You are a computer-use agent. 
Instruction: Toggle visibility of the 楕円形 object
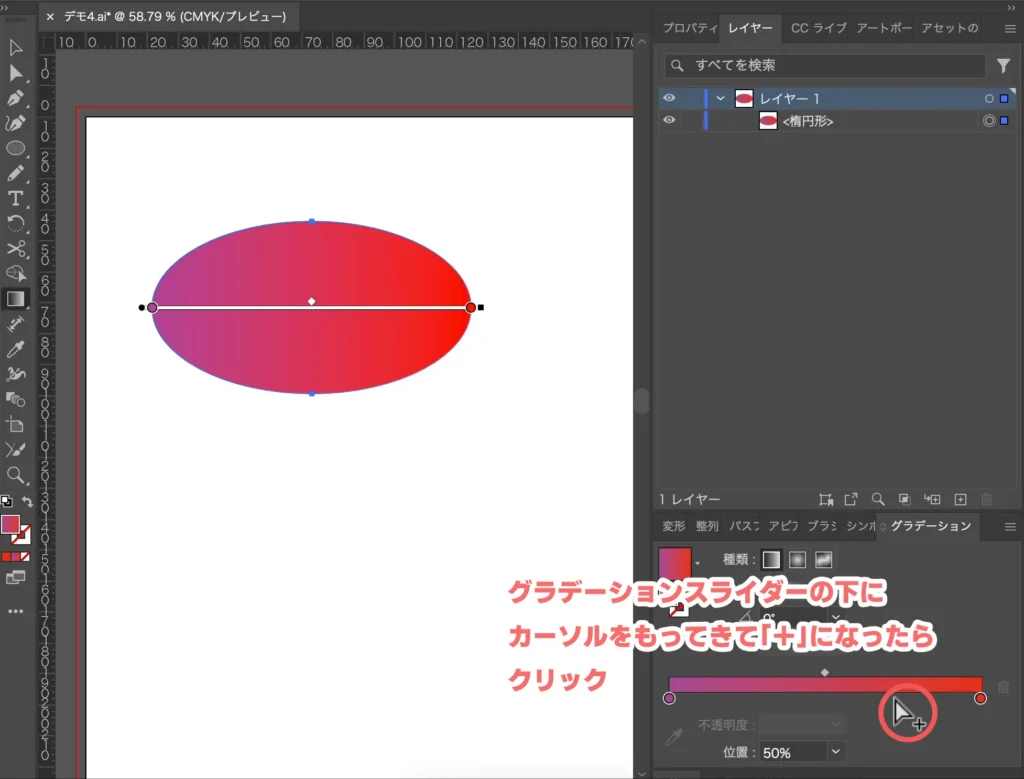pyautogui.click(x=670, y=121)
